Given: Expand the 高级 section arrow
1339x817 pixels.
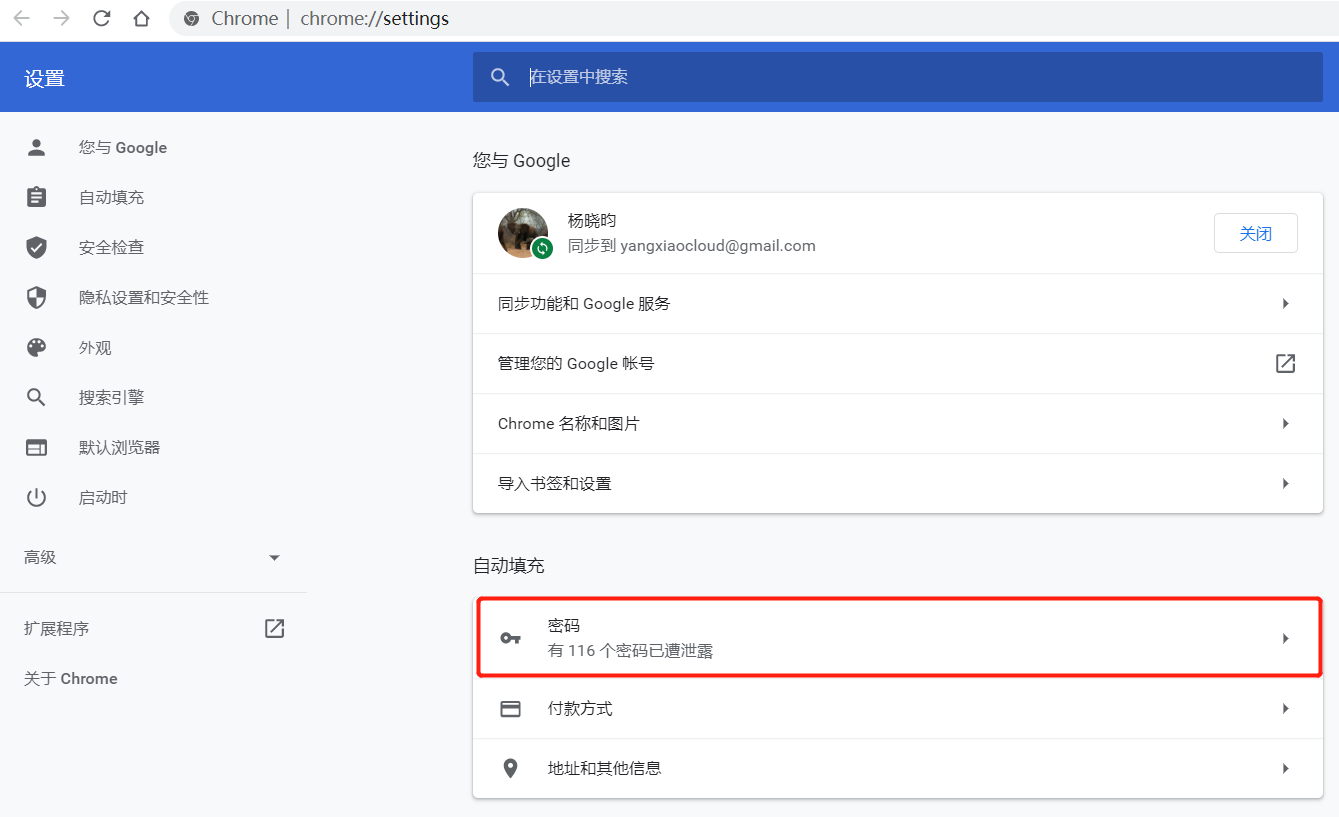Looking at the screenshot, I should 274,557.
